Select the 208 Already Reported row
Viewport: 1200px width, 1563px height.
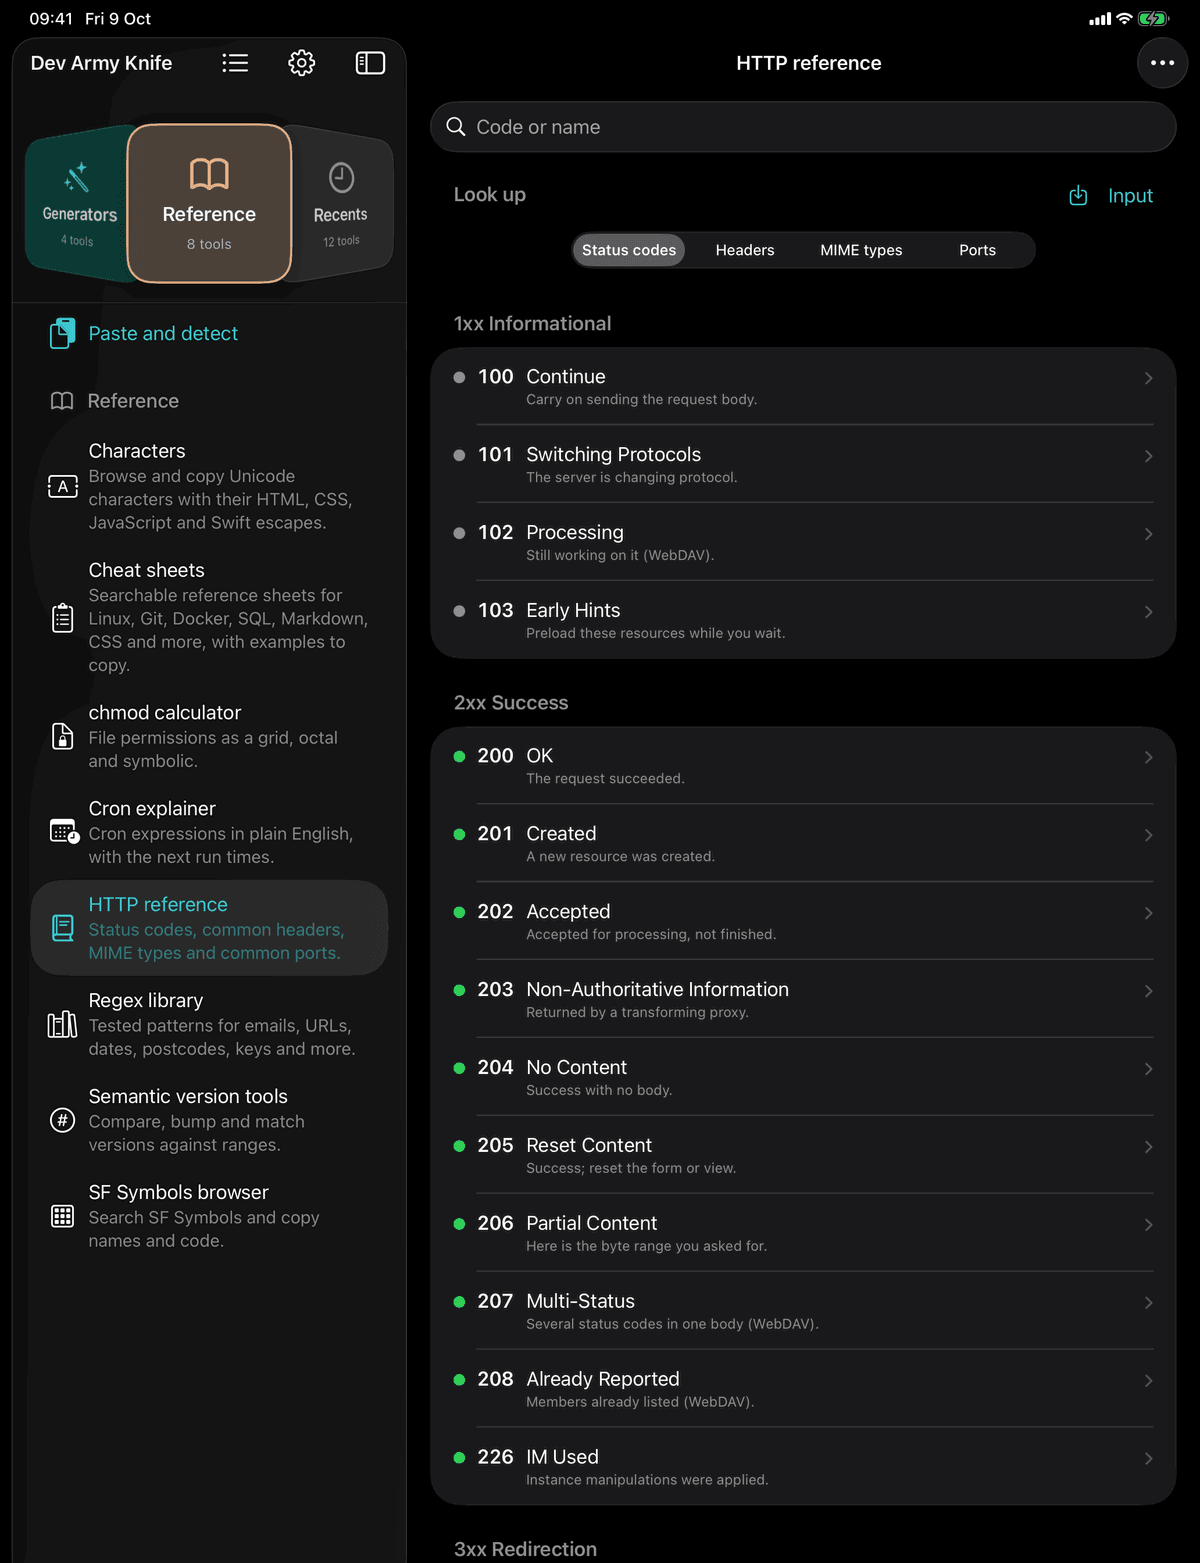pyautogui.click(x=803, y=1389)
